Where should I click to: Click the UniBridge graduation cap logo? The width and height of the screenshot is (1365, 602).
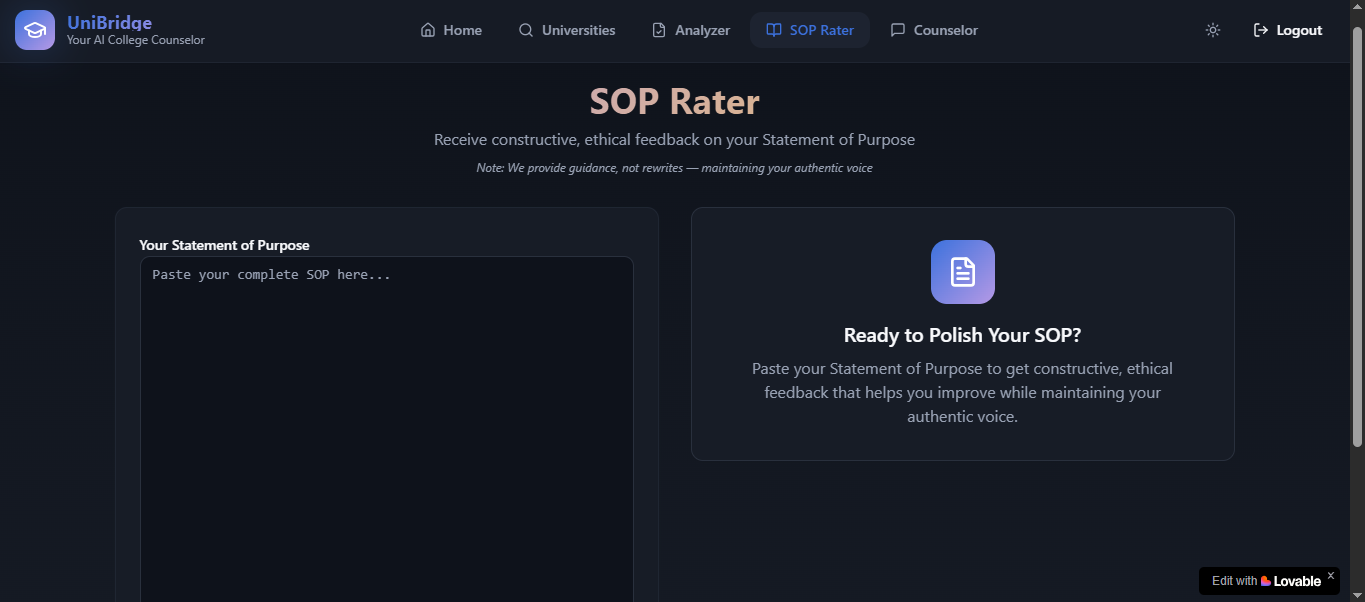coord(35,30)
